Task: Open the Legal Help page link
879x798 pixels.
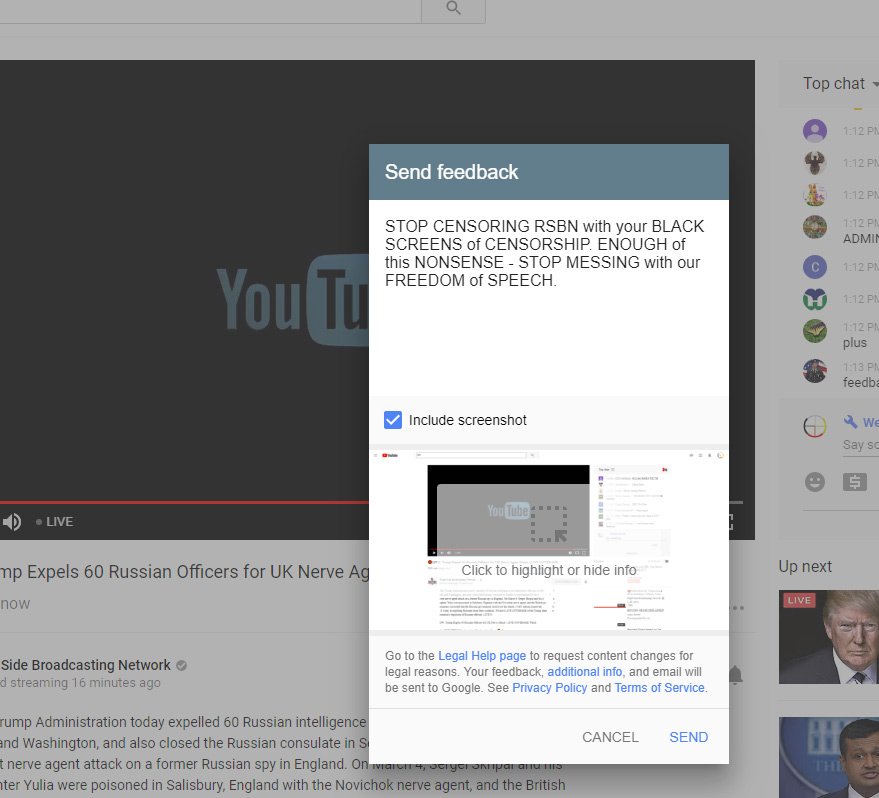Action: click(482, 656)
